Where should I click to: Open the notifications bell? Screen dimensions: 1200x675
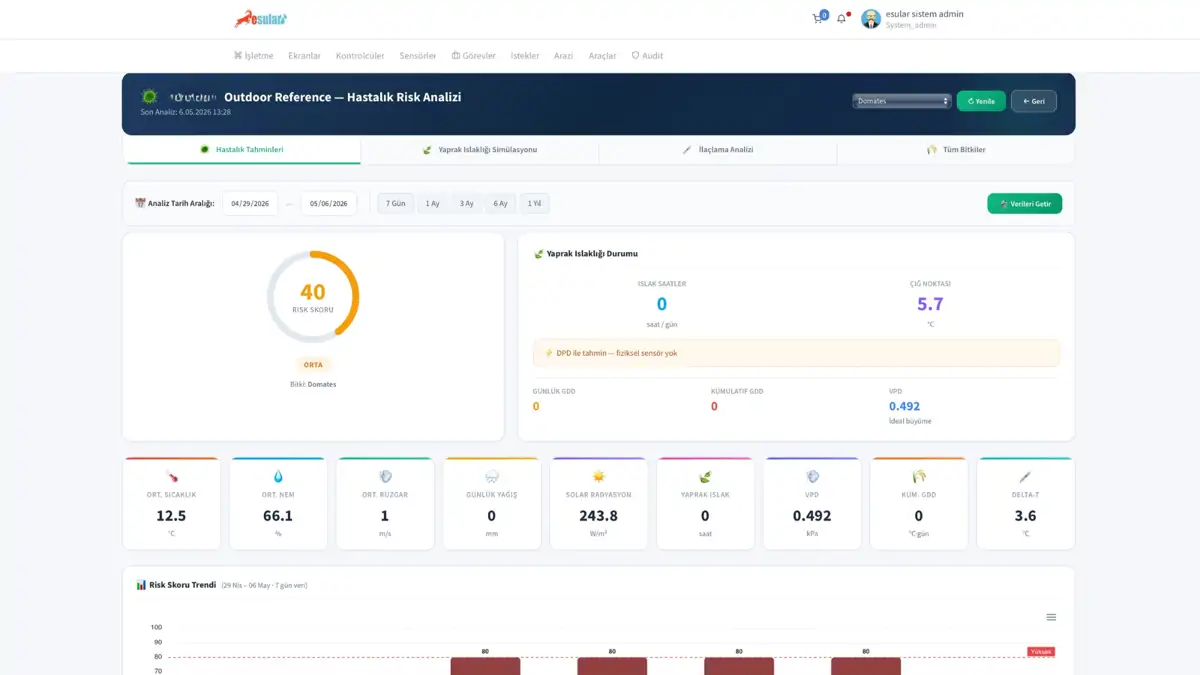tap(841, 19)
